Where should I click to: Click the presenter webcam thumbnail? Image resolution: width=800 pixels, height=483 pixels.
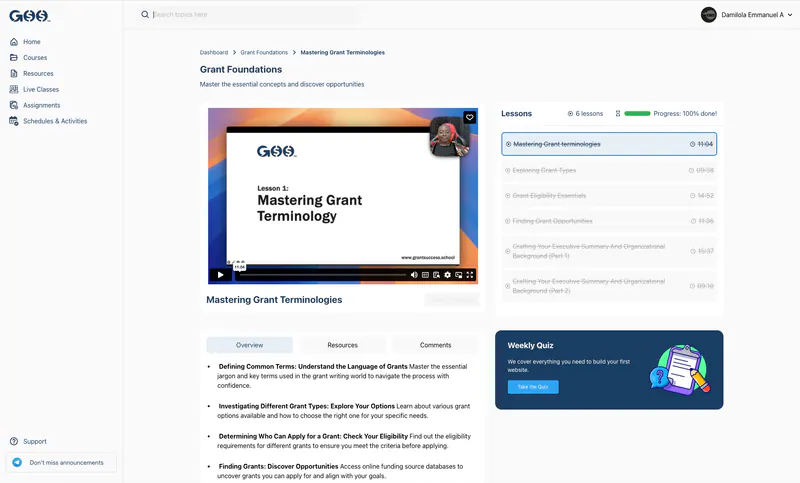pos(449,137)
